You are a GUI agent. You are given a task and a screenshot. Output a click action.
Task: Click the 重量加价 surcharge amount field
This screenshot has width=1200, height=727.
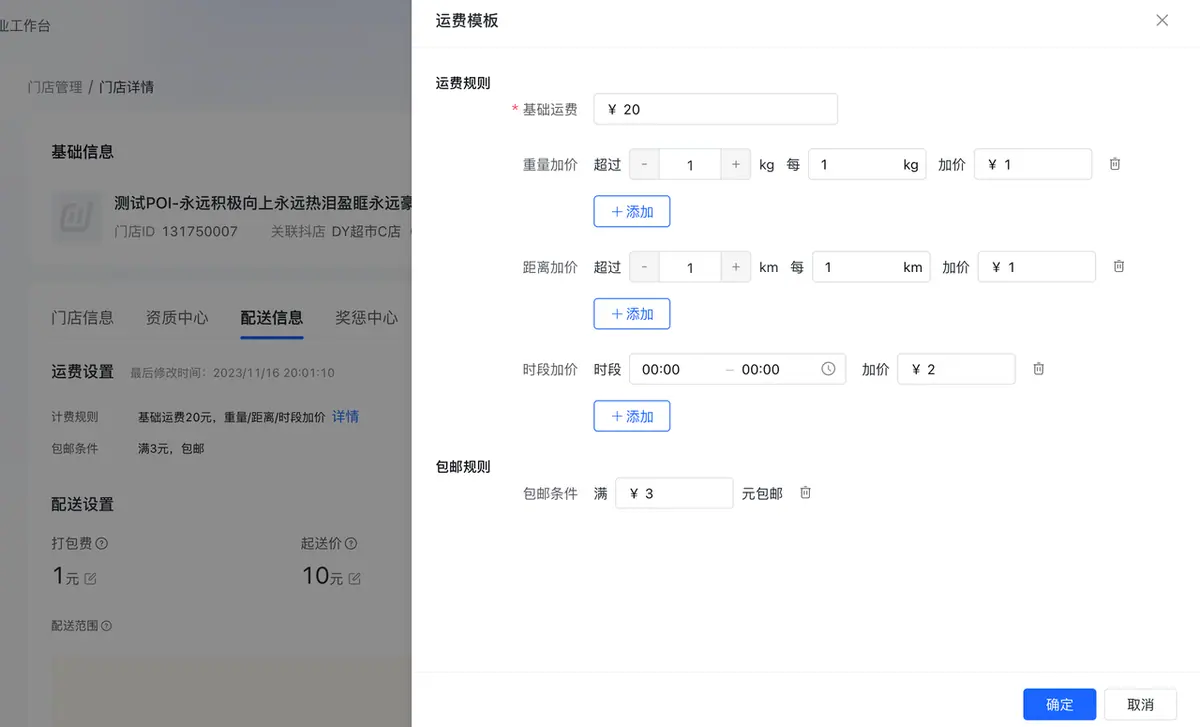tap(1033, 165)
